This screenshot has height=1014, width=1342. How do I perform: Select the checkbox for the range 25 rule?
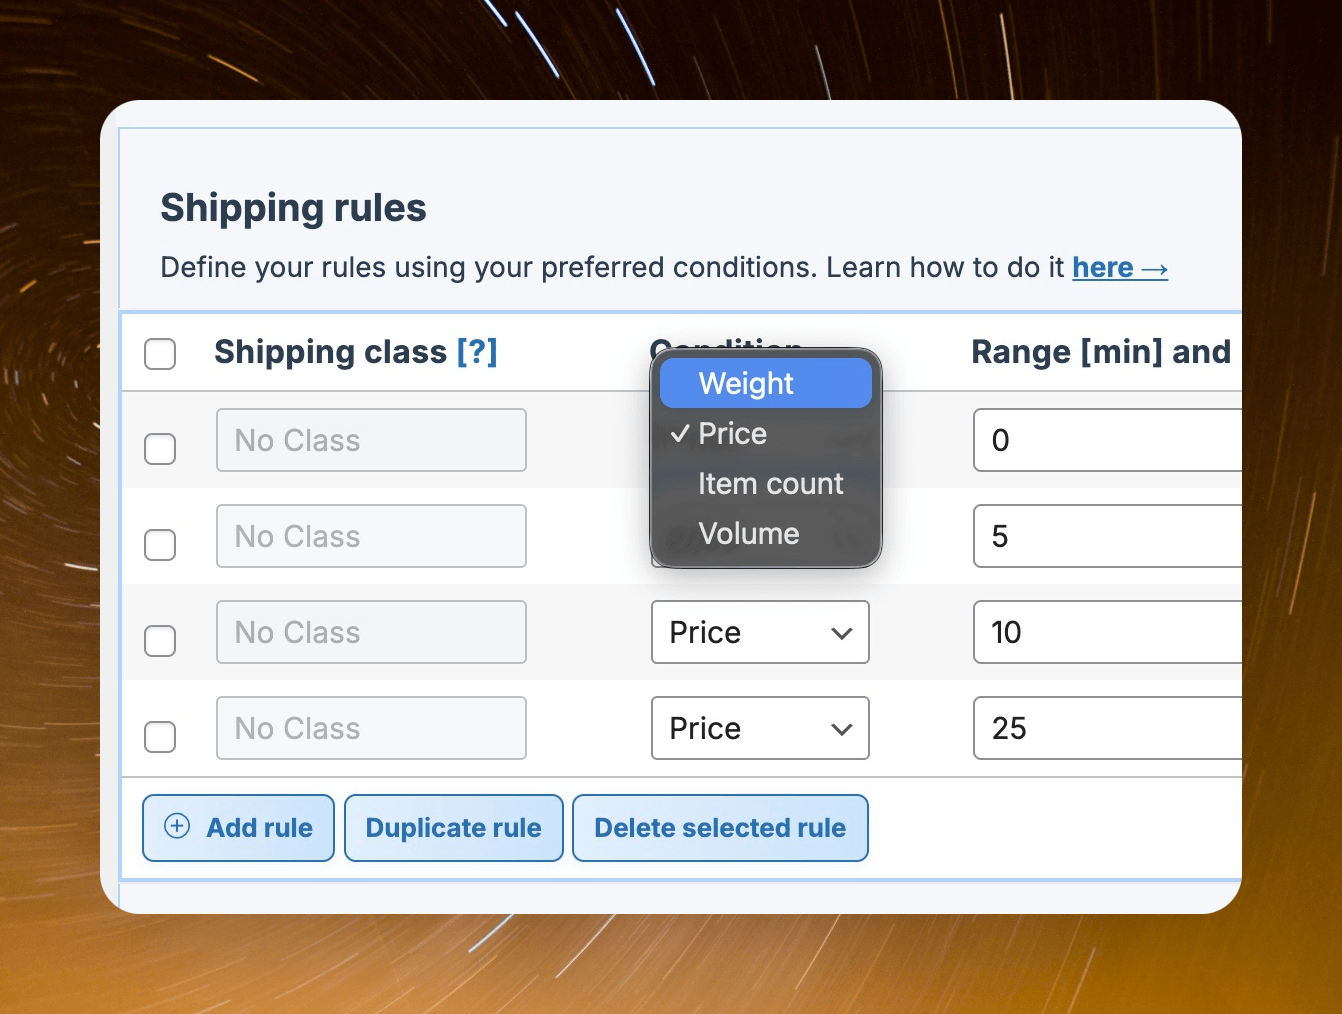(160, 737)
